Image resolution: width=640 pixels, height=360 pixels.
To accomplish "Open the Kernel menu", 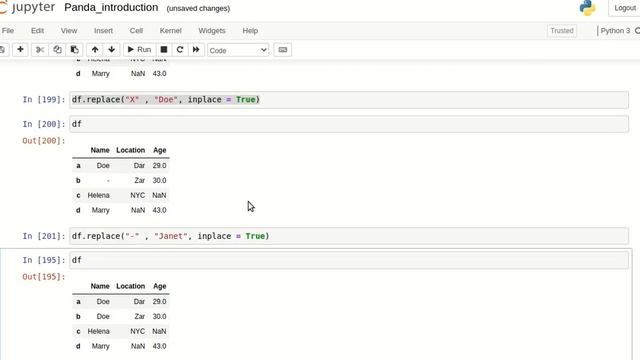I will [x=171, y=31].
